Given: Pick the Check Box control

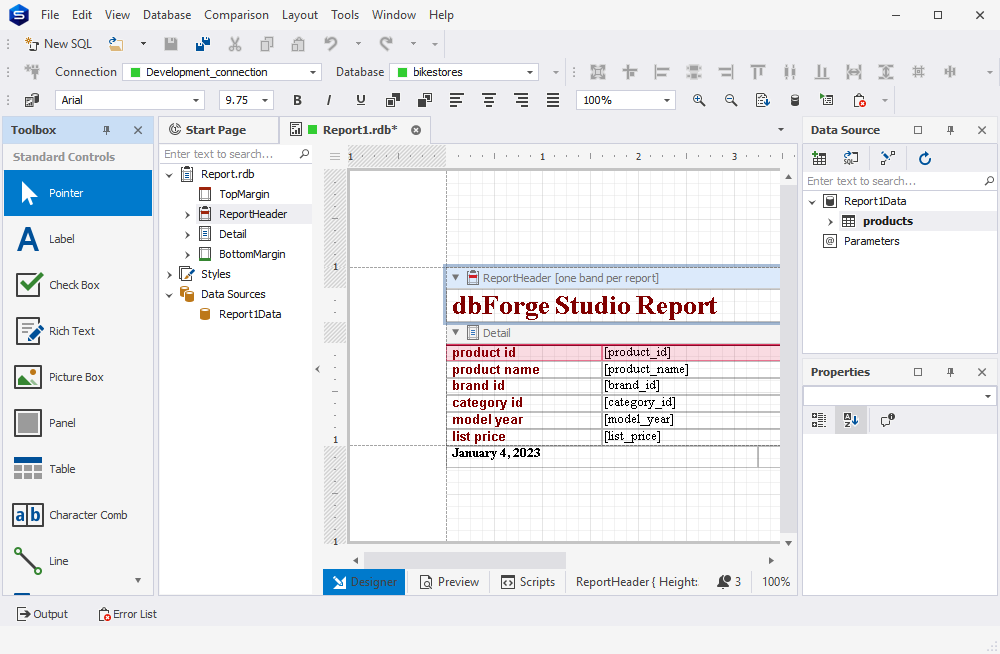Looking at the screenshot, I should [78, 285].
